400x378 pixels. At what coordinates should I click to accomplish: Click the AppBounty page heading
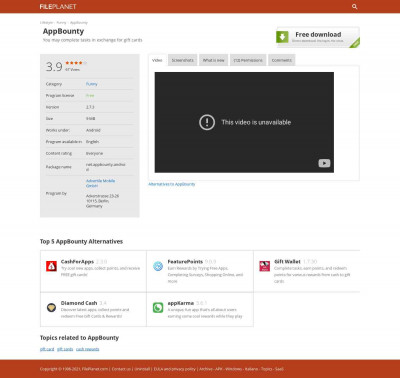pyautogui.click(x=63, y=31)
